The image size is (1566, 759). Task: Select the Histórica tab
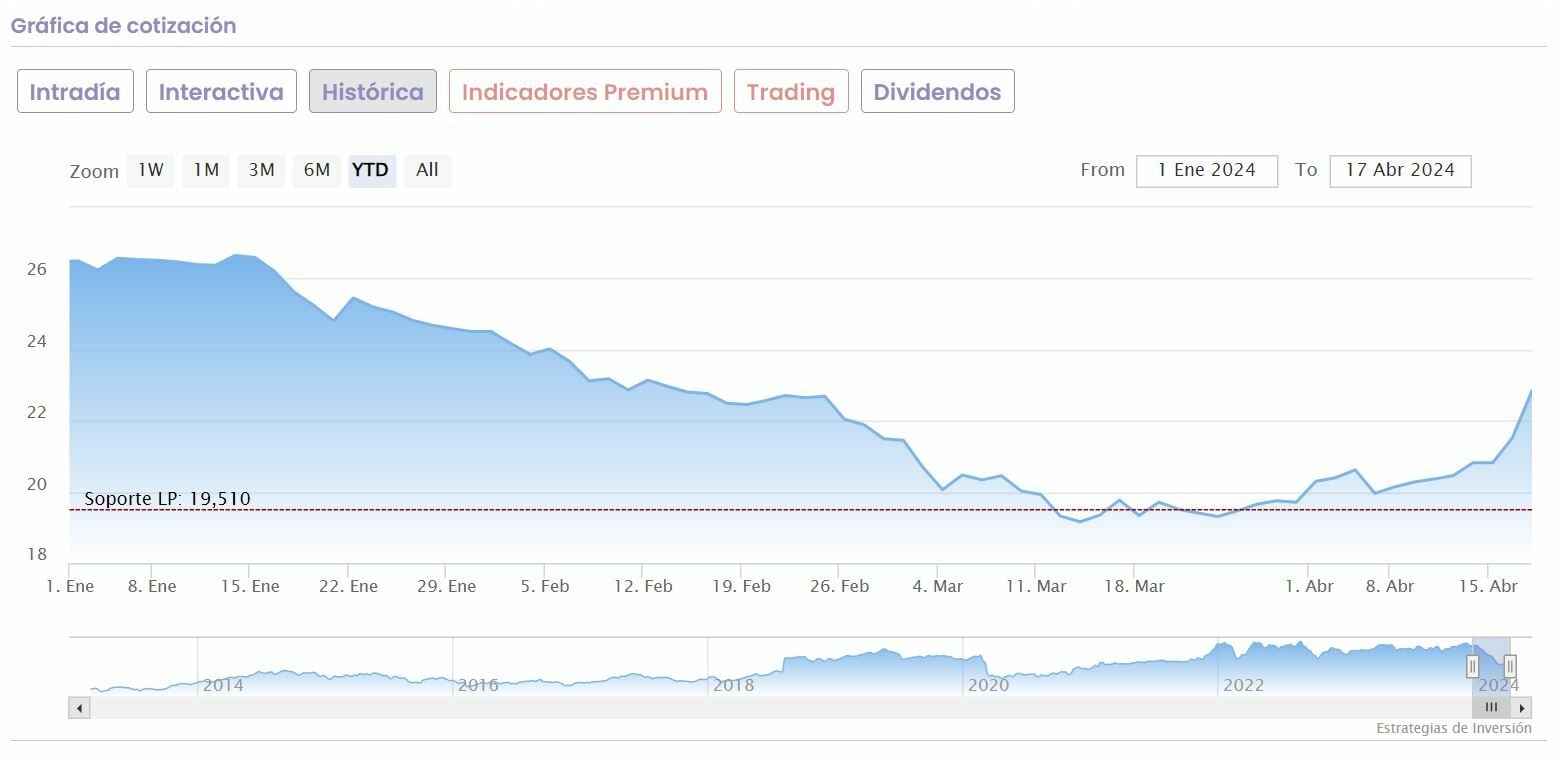pyautogui.click(x=373, y=92)
